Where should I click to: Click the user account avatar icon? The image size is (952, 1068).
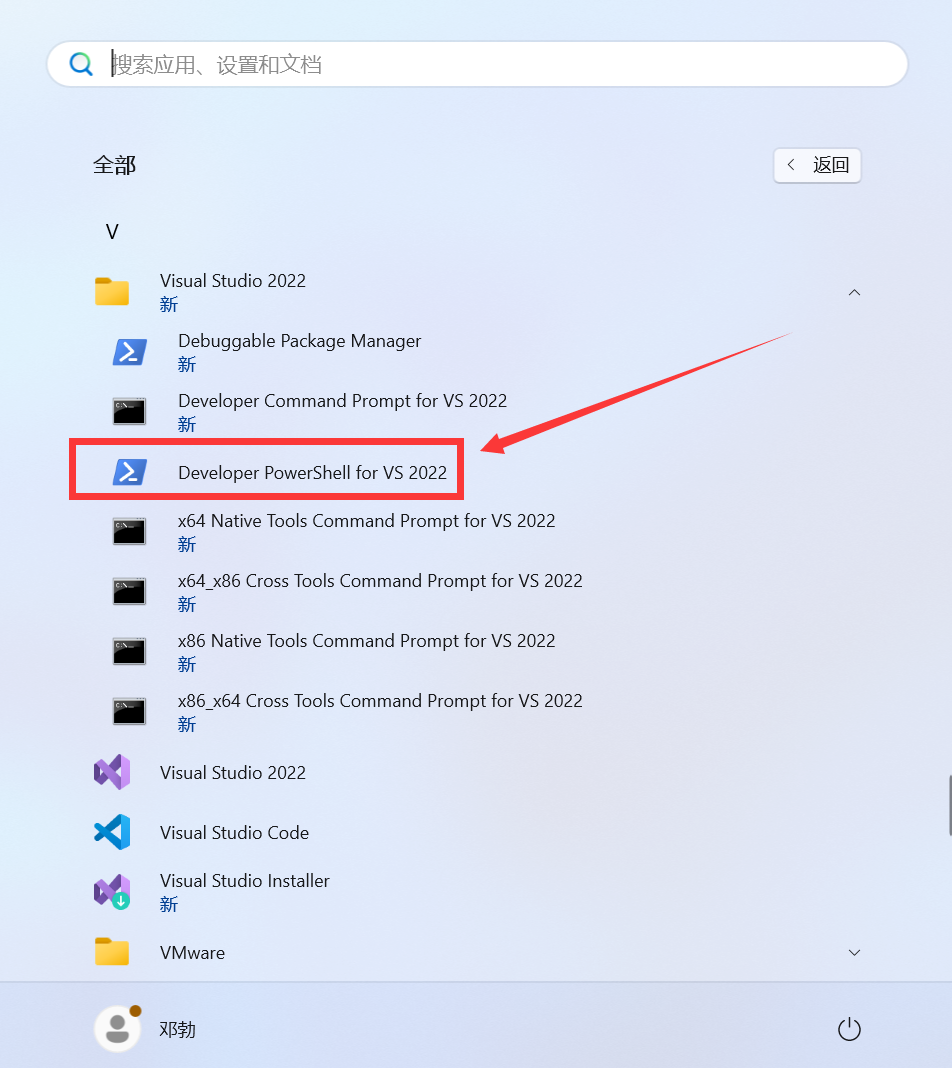point(117,1028)
